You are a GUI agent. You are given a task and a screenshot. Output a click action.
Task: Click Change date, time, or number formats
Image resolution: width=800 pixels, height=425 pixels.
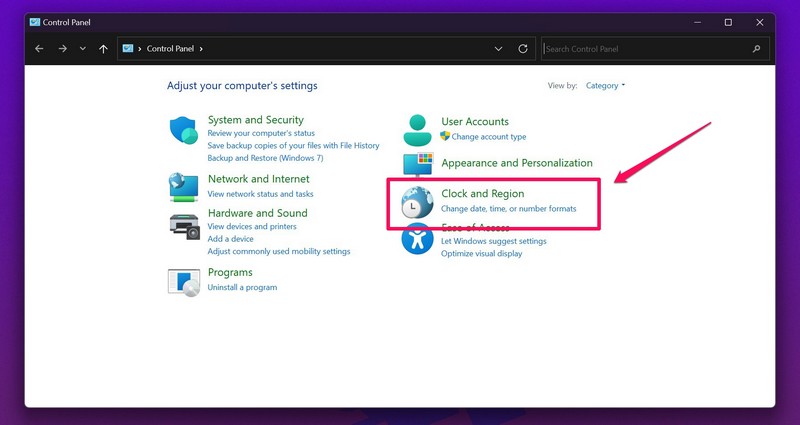click(508, 209)
